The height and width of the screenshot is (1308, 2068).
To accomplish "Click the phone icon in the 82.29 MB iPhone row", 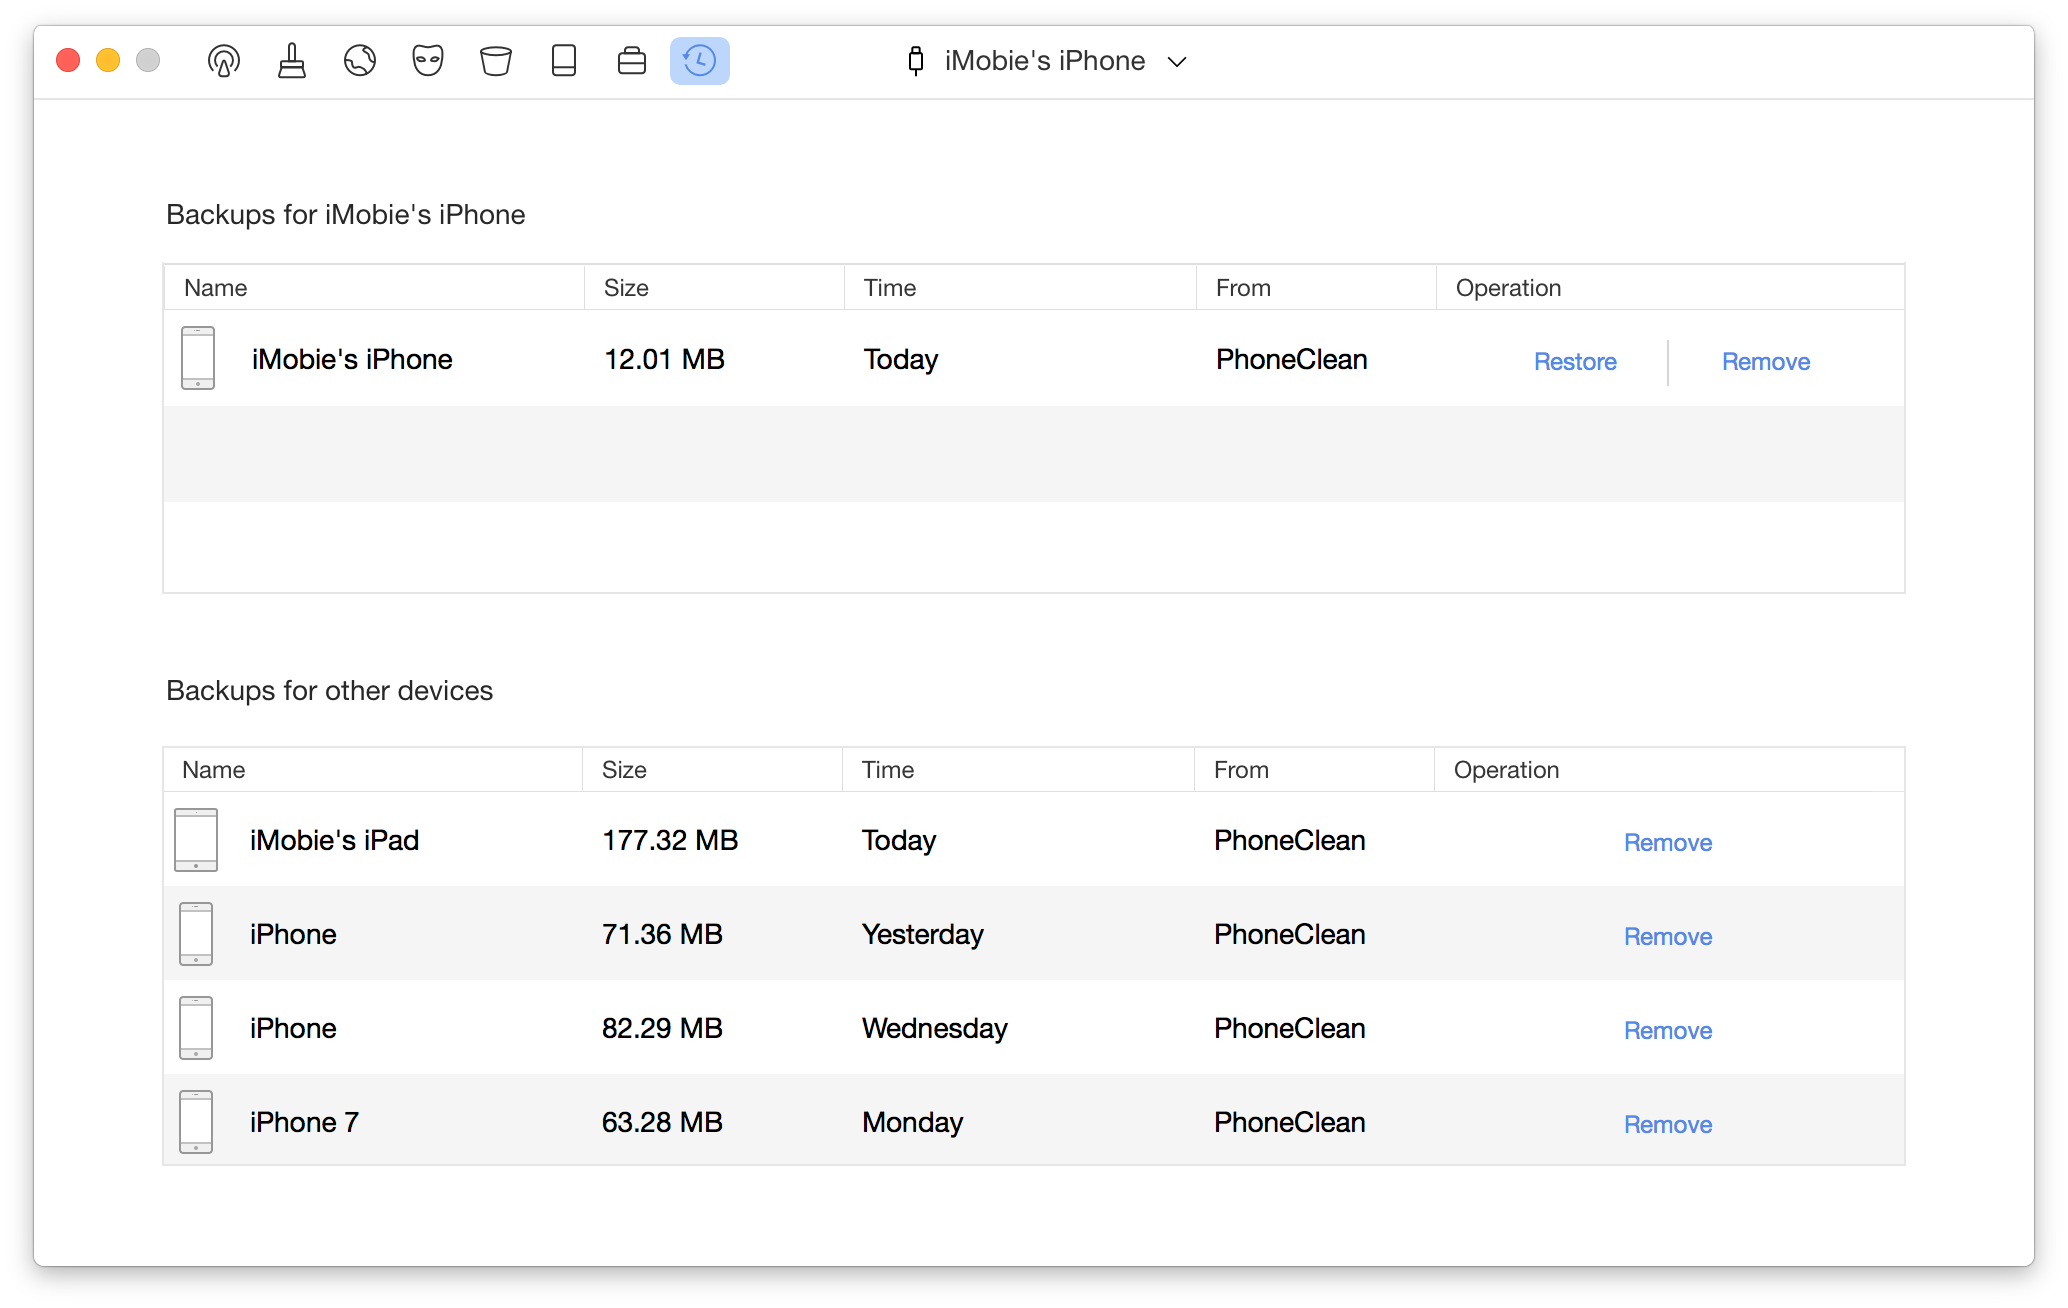I will (196, 1028).
